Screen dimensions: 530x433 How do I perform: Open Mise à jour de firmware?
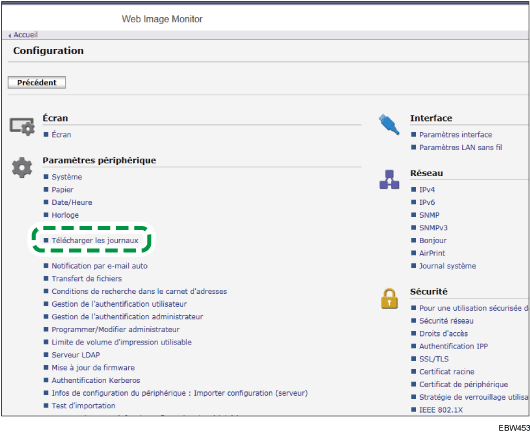point(93,367)
